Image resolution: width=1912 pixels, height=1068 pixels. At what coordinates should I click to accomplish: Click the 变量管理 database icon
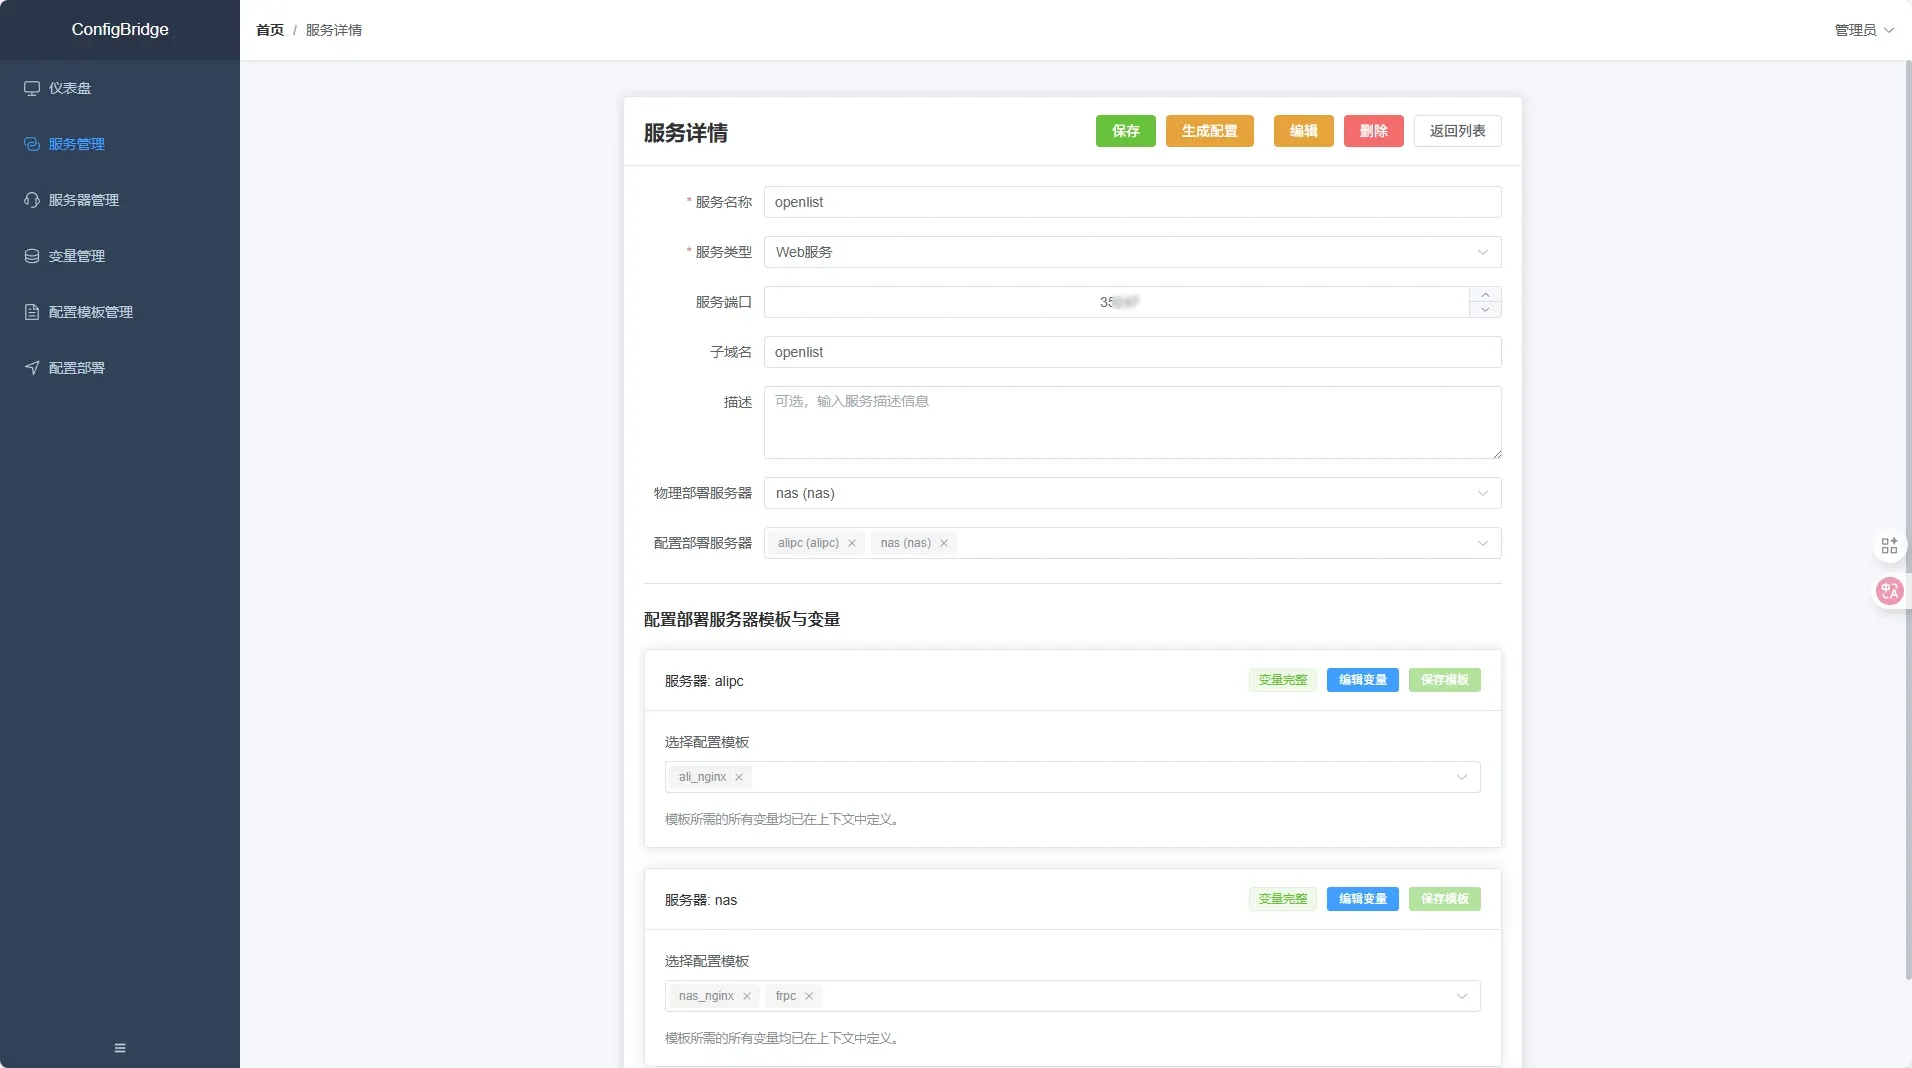point(30,256)
